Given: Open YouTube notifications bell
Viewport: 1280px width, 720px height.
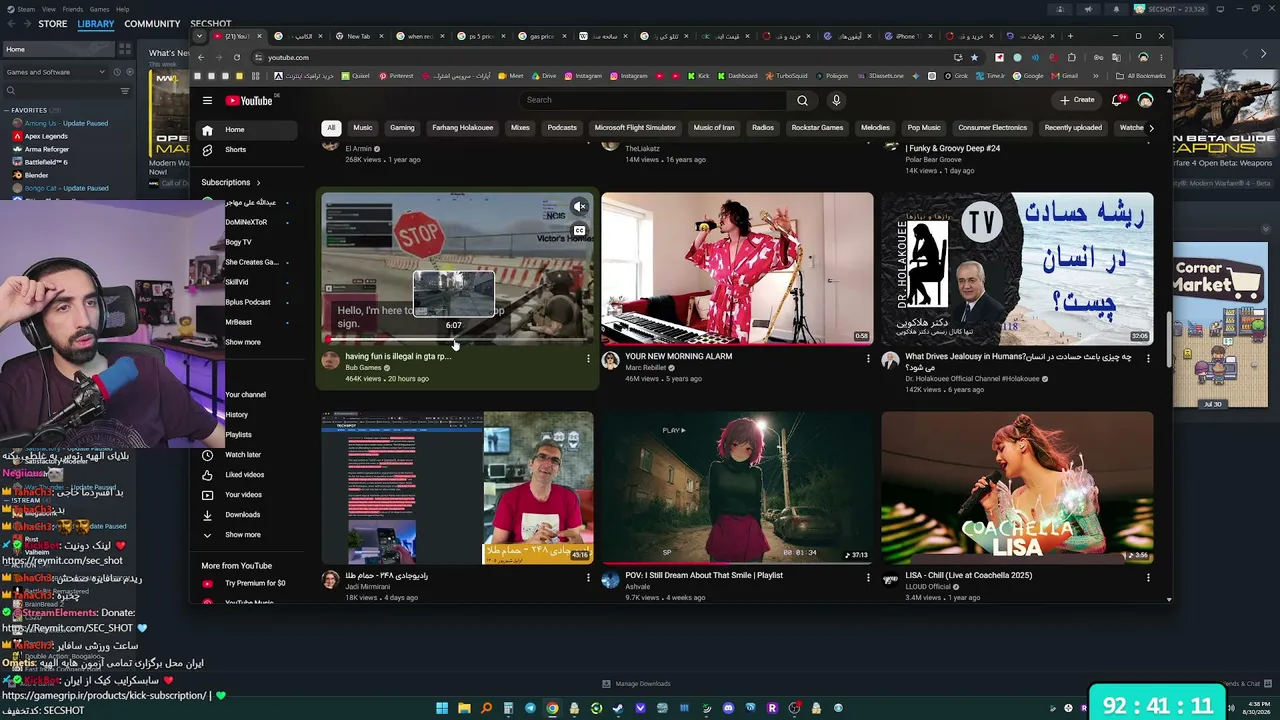Looking at the screenshot, I should click(x=1117, y=100).
